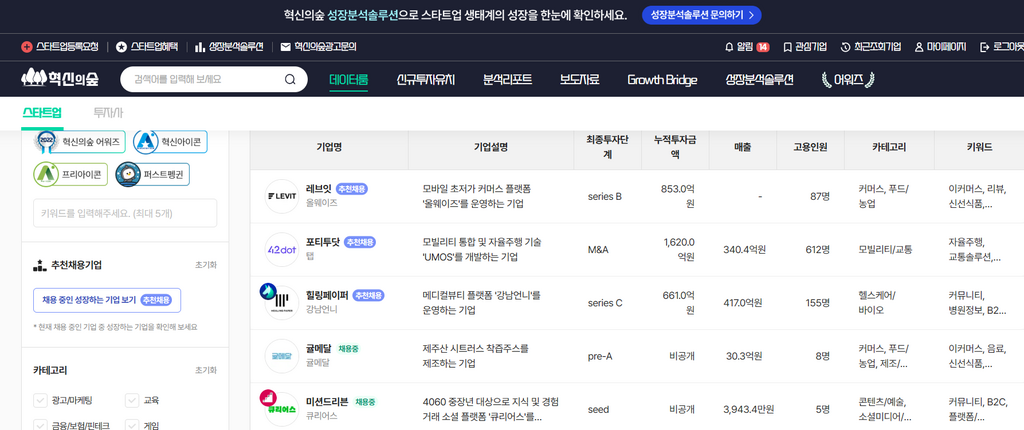Open the 분석리포트 menu
This screenshot has height=430, width=1024.
[507, 80]
